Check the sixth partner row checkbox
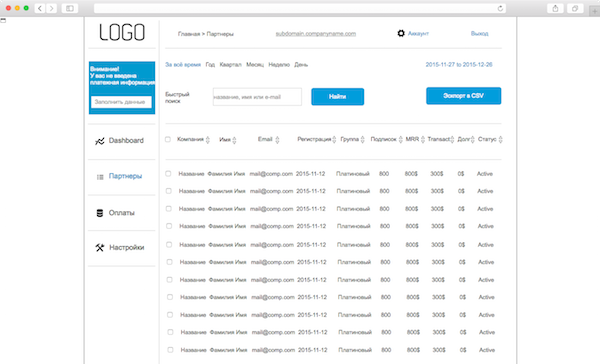 coord(169,262)
